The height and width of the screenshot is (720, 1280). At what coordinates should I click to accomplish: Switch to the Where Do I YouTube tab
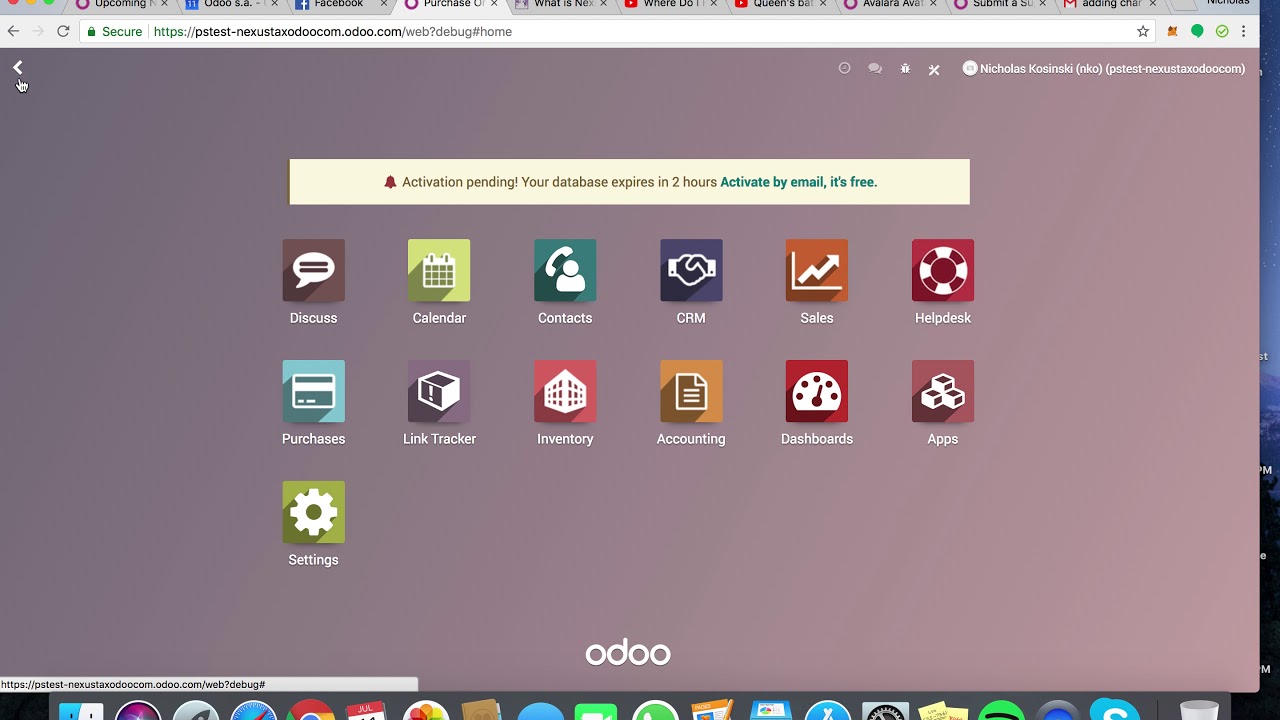pyautogui.click(x=668, y=5)
